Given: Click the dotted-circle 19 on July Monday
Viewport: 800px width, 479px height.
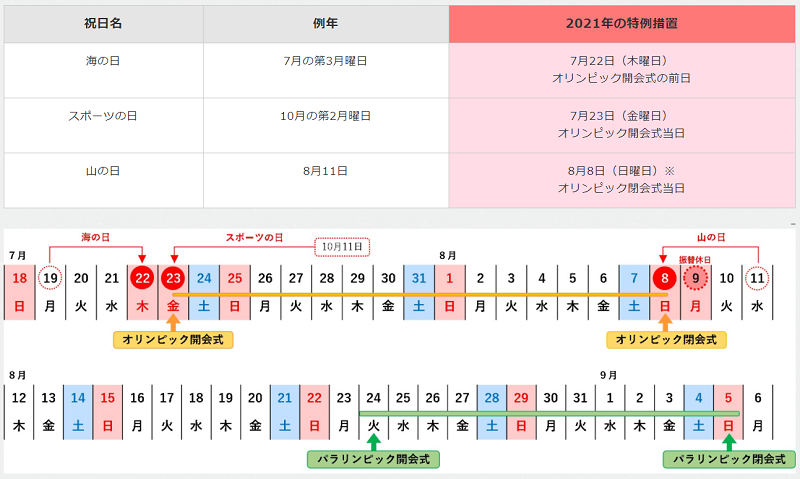Looking at the screenshot, I should [50, 278].
